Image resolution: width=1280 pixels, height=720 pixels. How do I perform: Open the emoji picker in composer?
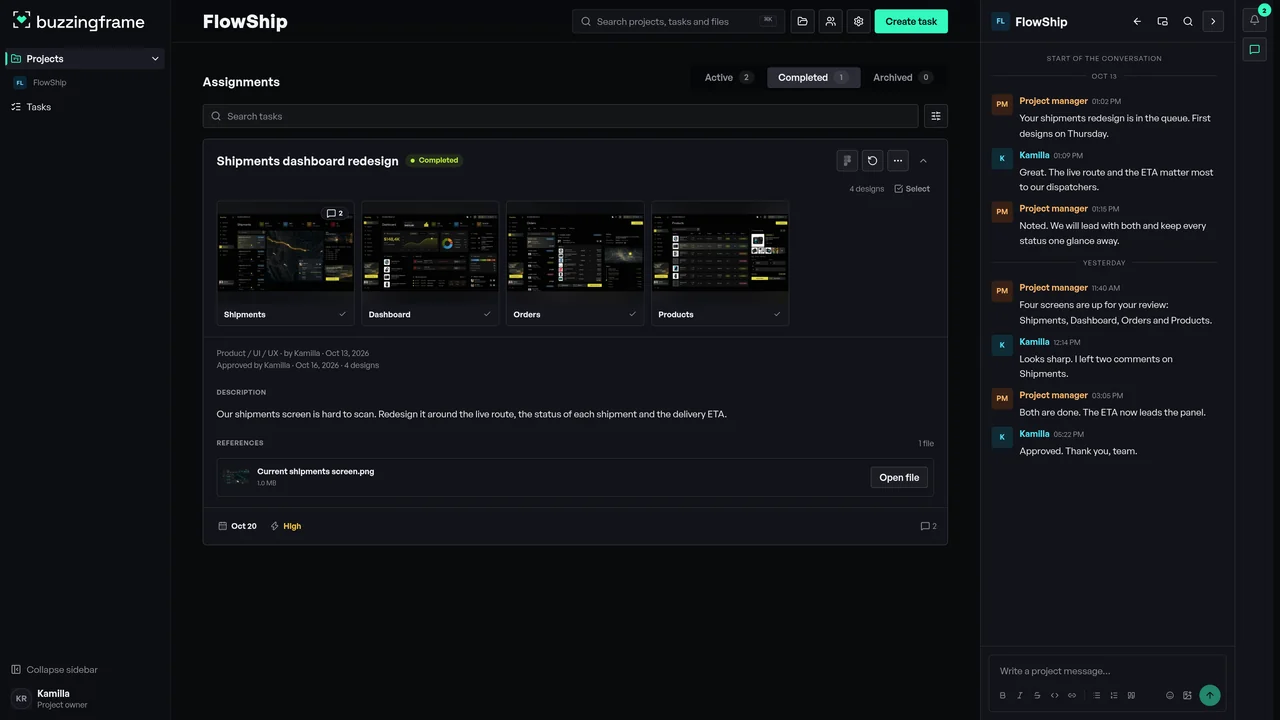[1170, 695]
